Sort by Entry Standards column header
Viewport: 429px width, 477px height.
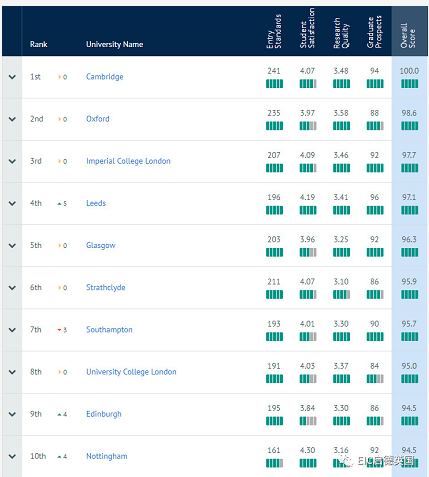pyautogui.click(x=274, y=31)
